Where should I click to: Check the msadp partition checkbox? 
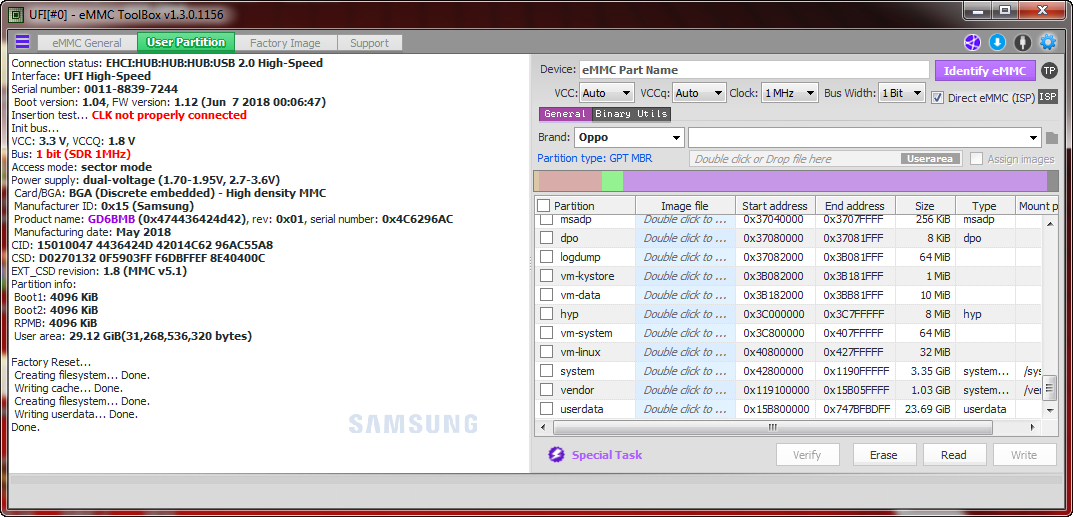pyautogui.click(x=546, y=220)
